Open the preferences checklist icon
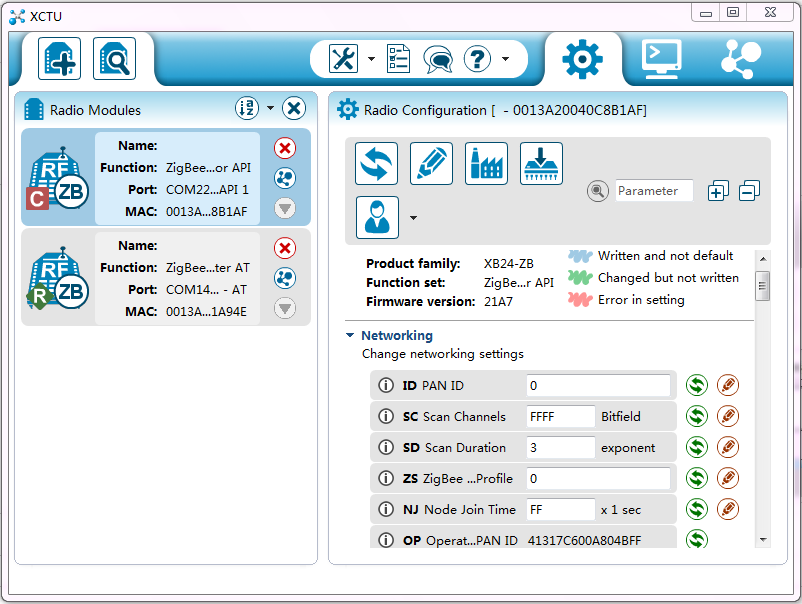Viewport: 802px width, 604px height. 398,59
